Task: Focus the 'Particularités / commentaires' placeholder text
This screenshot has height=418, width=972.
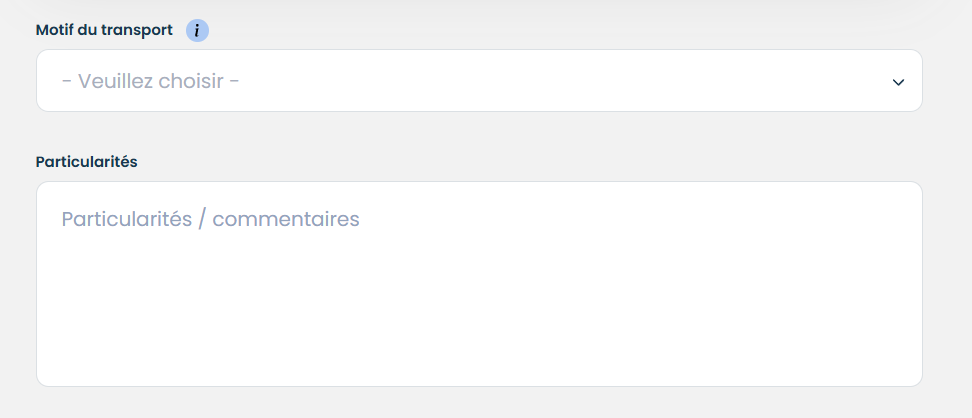Action: click(x=210, y=219)
